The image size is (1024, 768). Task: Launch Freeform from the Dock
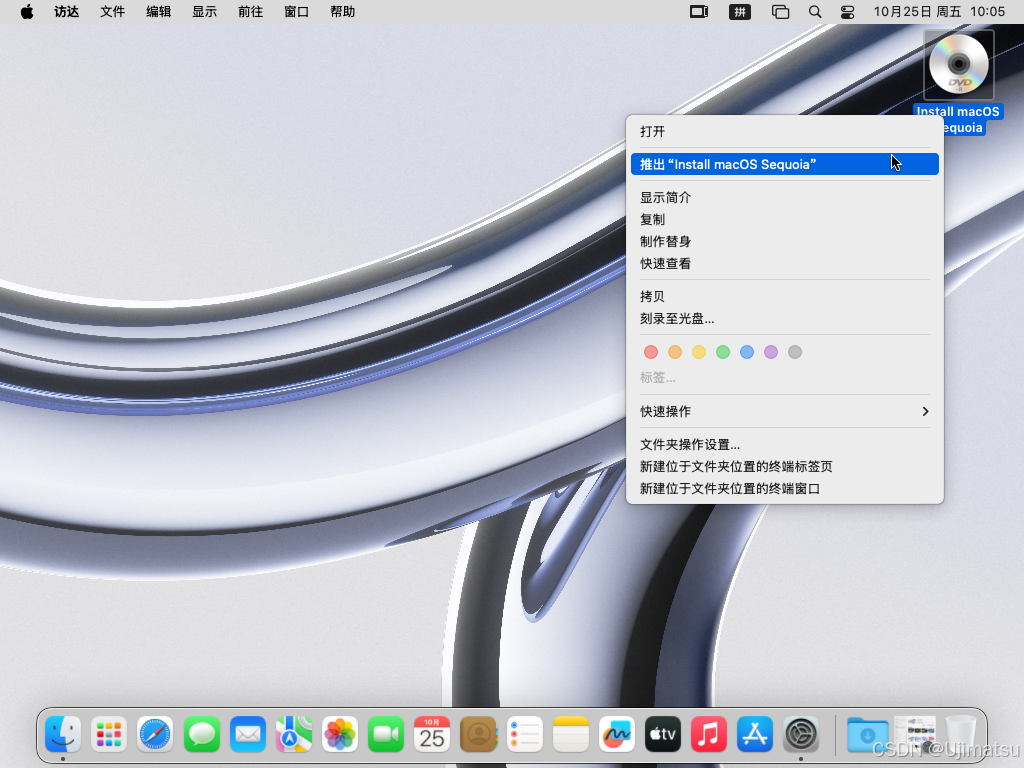click(616, 734)
